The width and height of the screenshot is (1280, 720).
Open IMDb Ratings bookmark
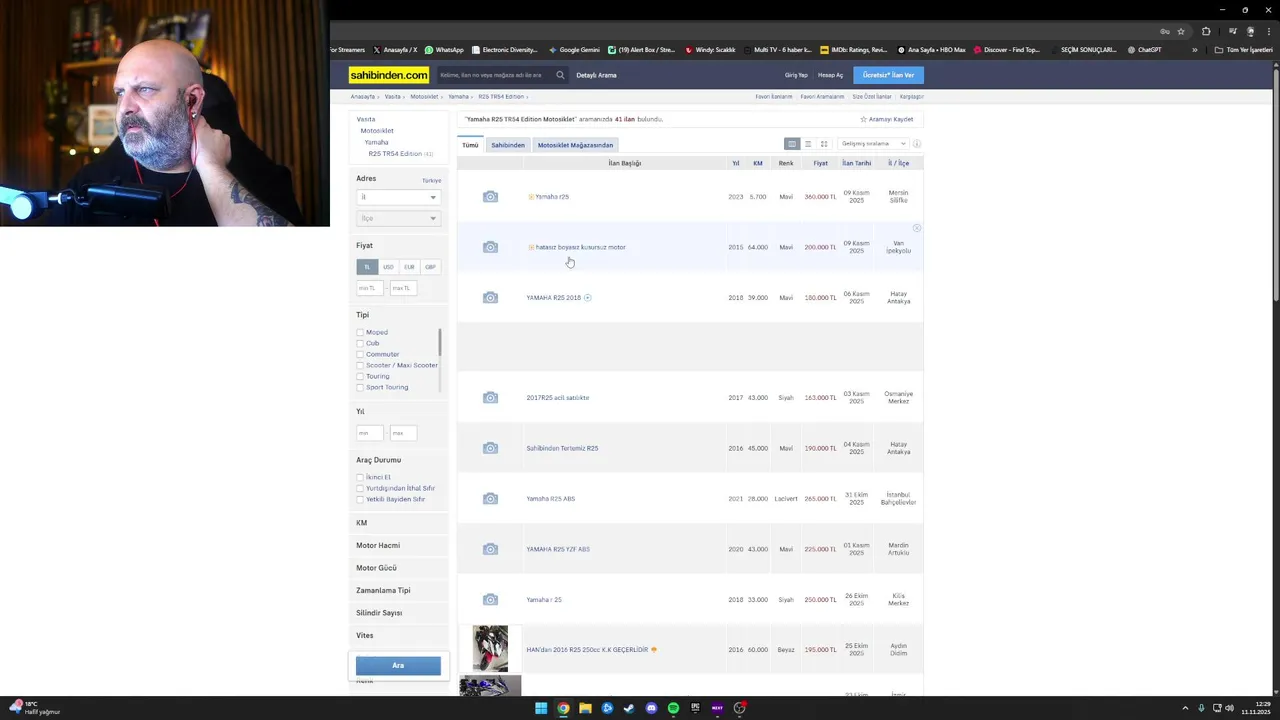(x=853, y=50)
